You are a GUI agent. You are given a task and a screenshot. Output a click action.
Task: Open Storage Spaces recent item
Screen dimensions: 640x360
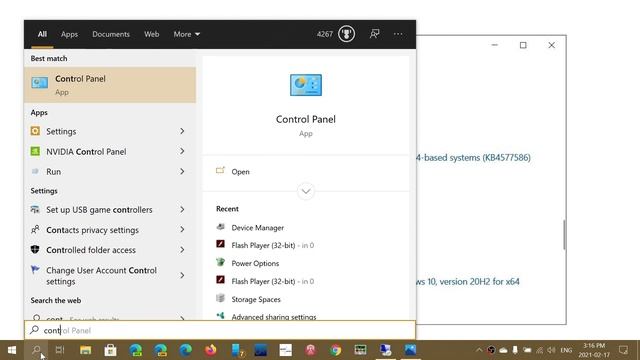(x=256, y=299)
